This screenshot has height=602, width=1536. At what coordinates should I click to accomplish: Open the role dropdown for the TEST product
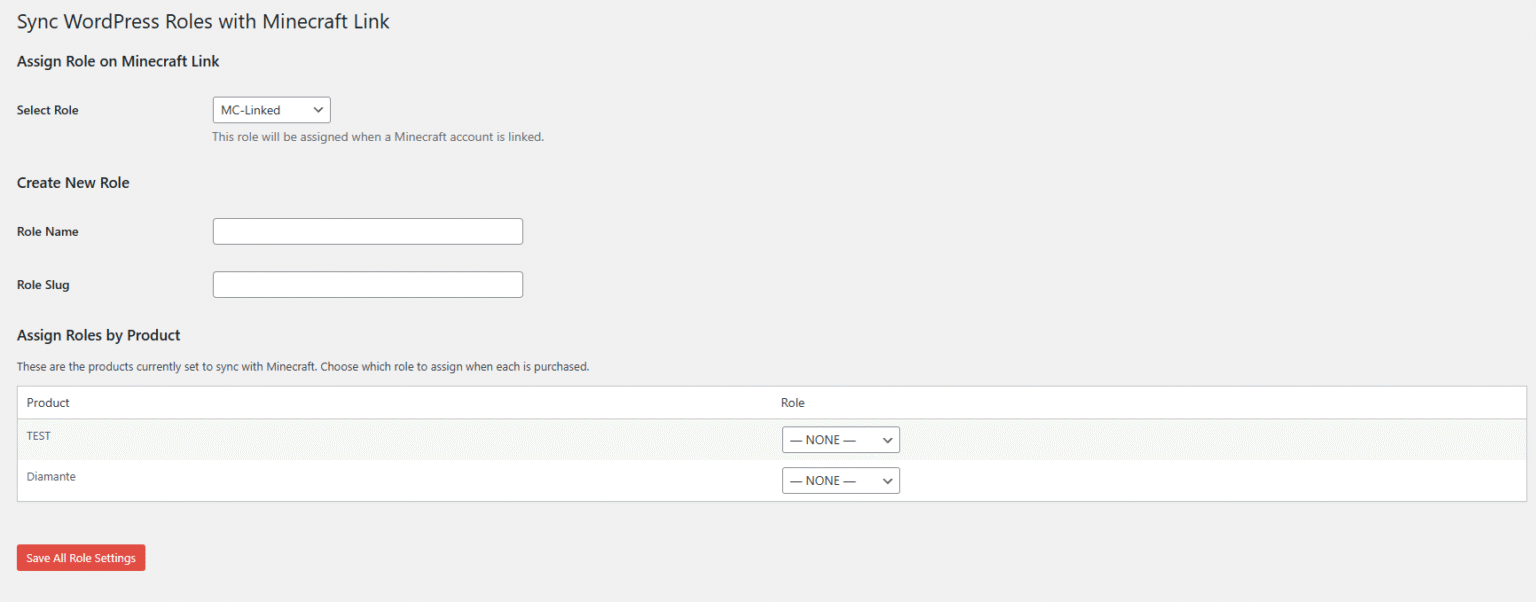tap(841, 440)
